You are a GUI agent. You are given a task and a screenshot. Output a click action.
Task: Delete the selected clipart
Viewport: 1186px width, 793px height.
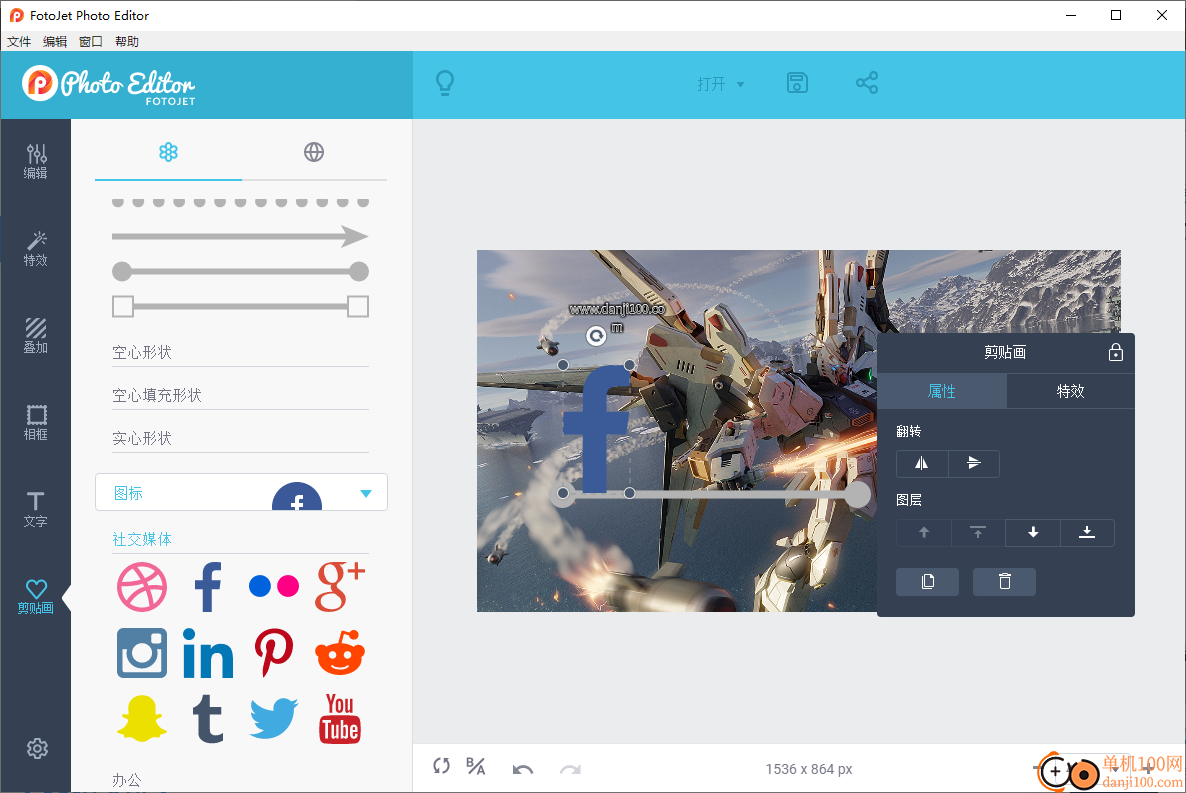pos(1004,581)
